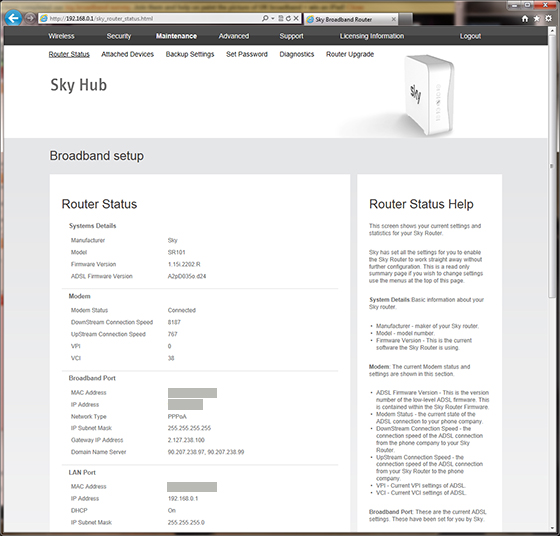Click the DHCP value On

tap(172, 511)
